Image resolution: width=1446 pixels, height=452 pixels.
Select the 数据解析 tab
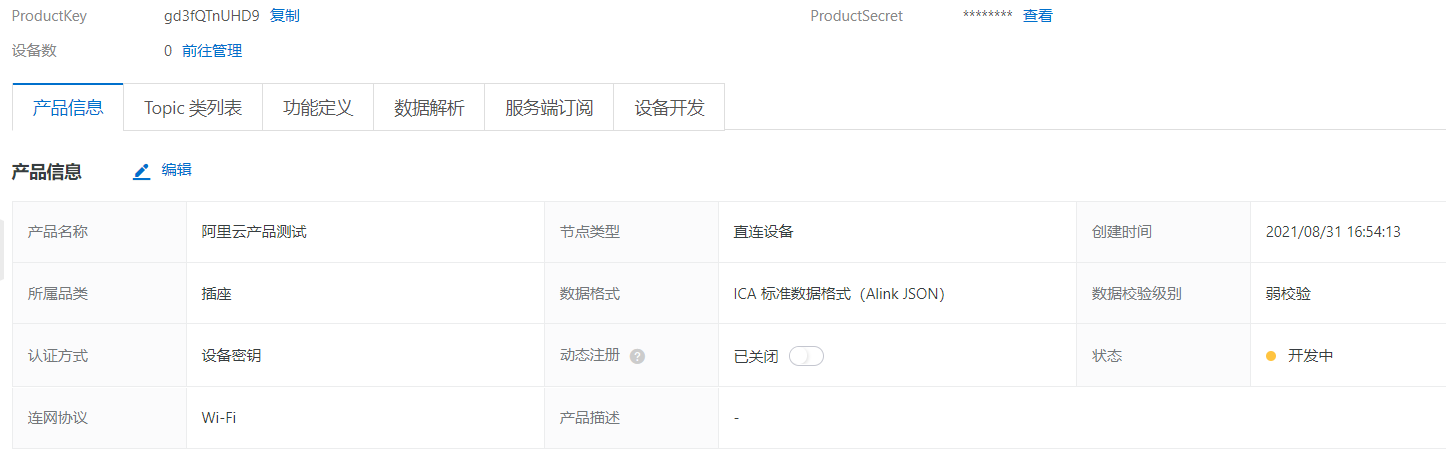tap(429, 108)
